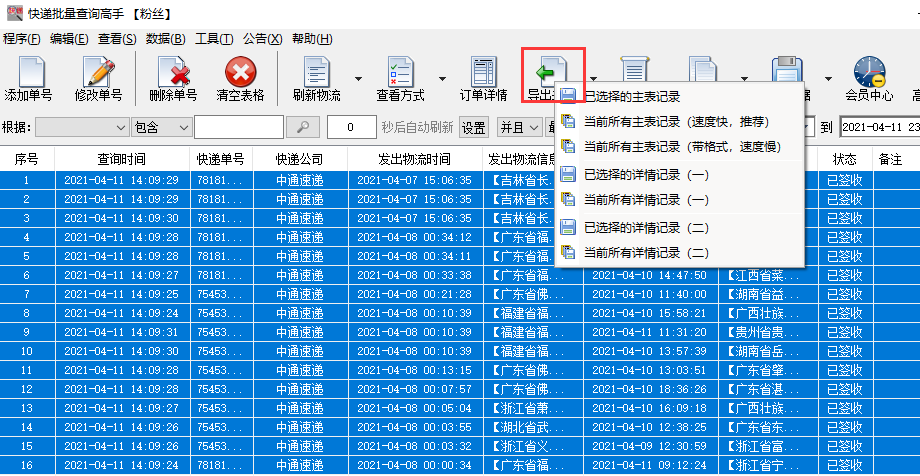
Task: Sort by the 快递单号 column header
Action: [x=221, y=158]
